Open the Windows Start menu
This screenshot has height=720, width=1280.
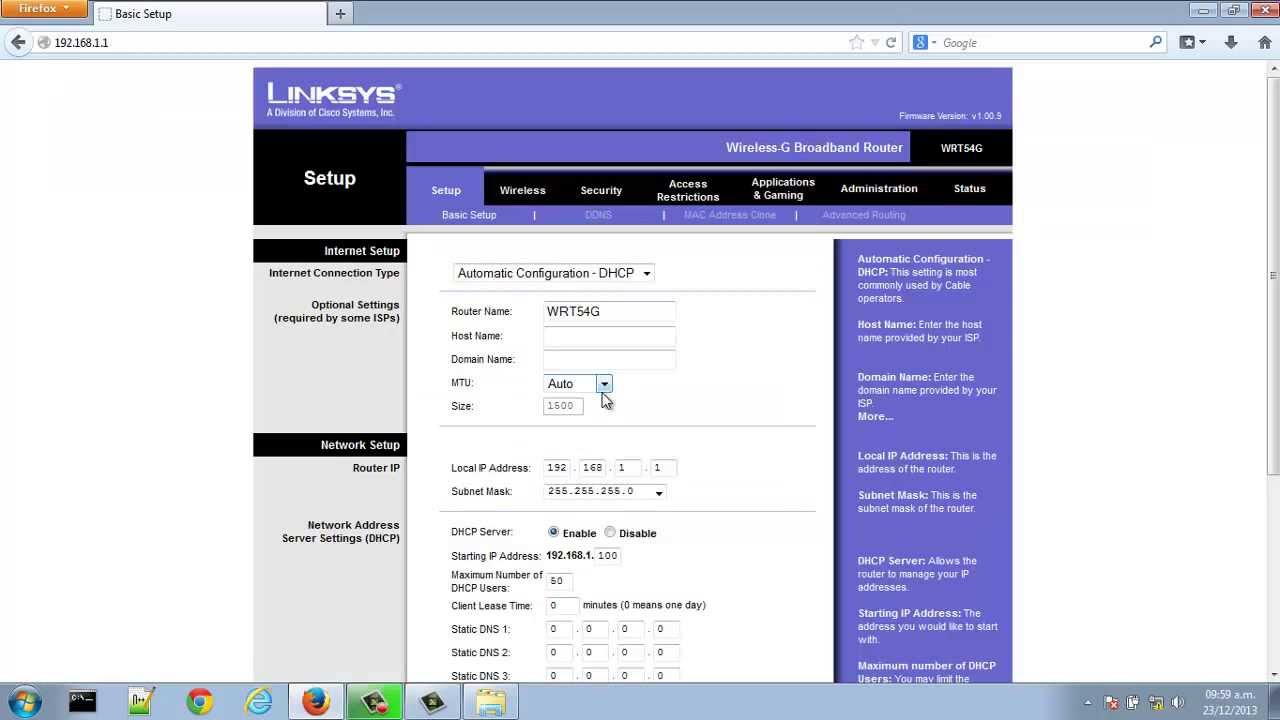tap(24, 702)
